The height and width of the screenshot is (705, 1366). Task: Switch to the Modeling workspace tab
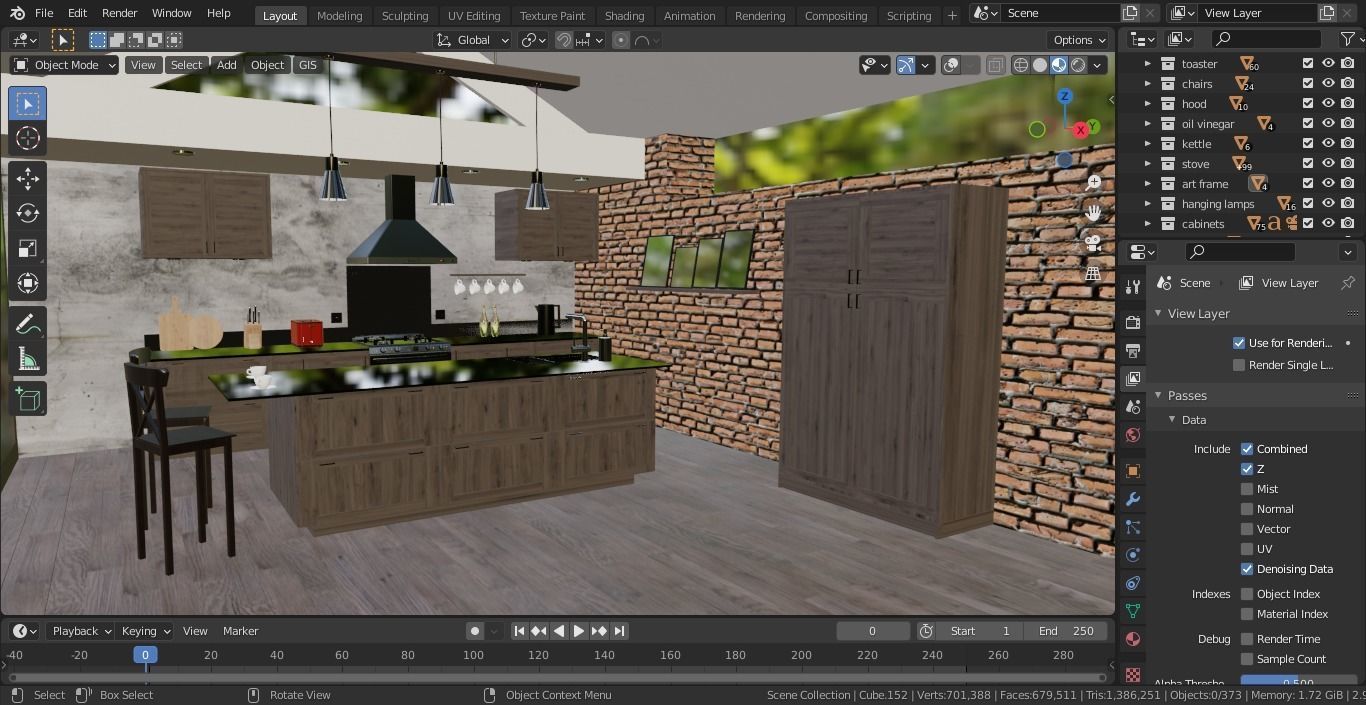point(339,15)
